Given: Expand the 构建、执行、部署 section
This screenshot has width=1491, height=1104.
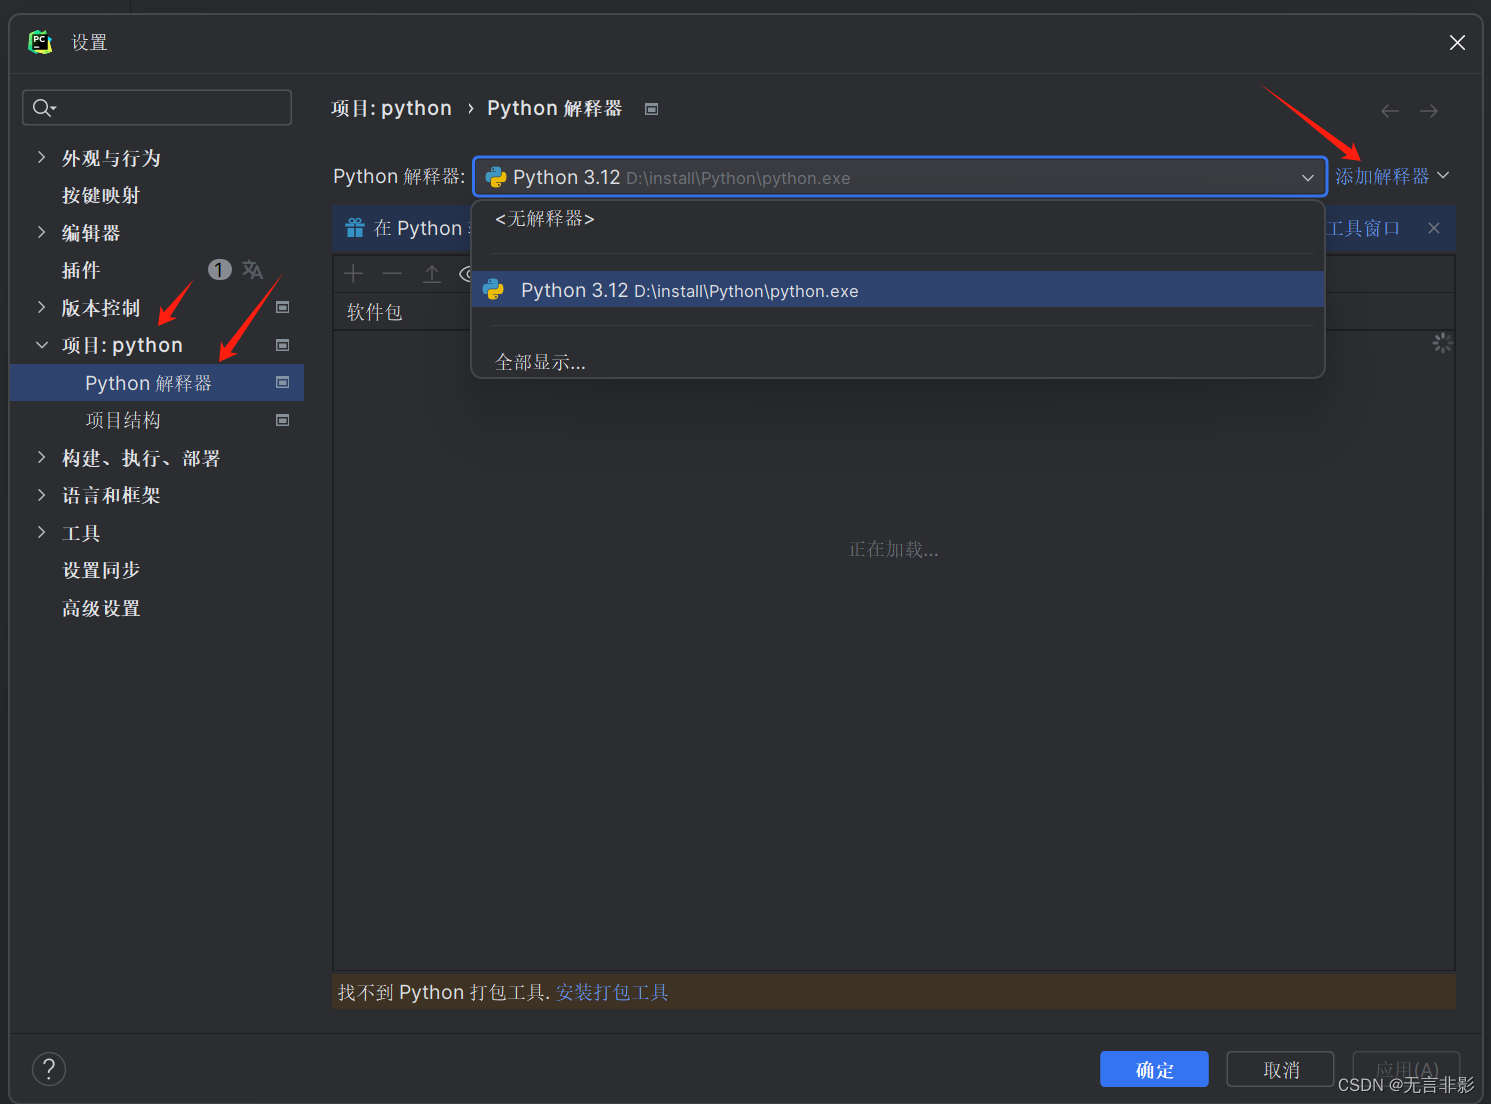Looking at the screenshot, I should click(x=41, y=457).
